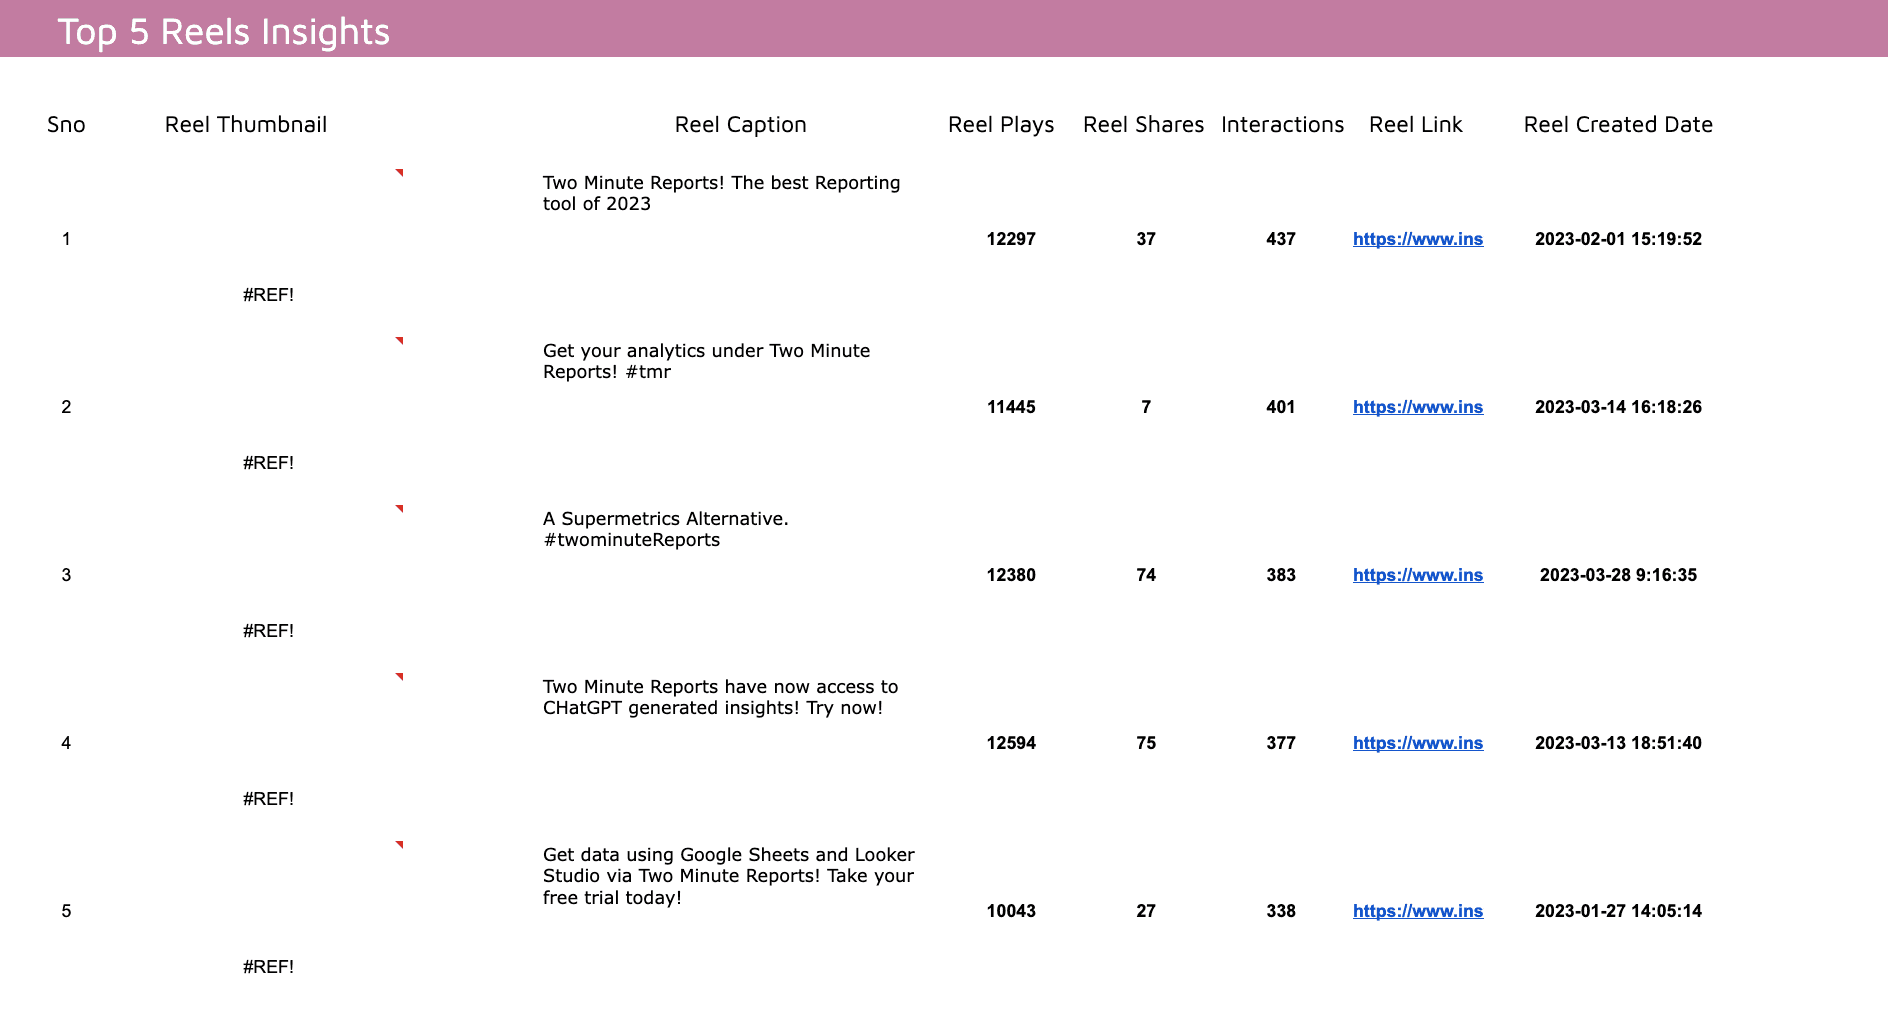
Task: Select the Reel Plays value 11445
Action: tap(1011, 407)
